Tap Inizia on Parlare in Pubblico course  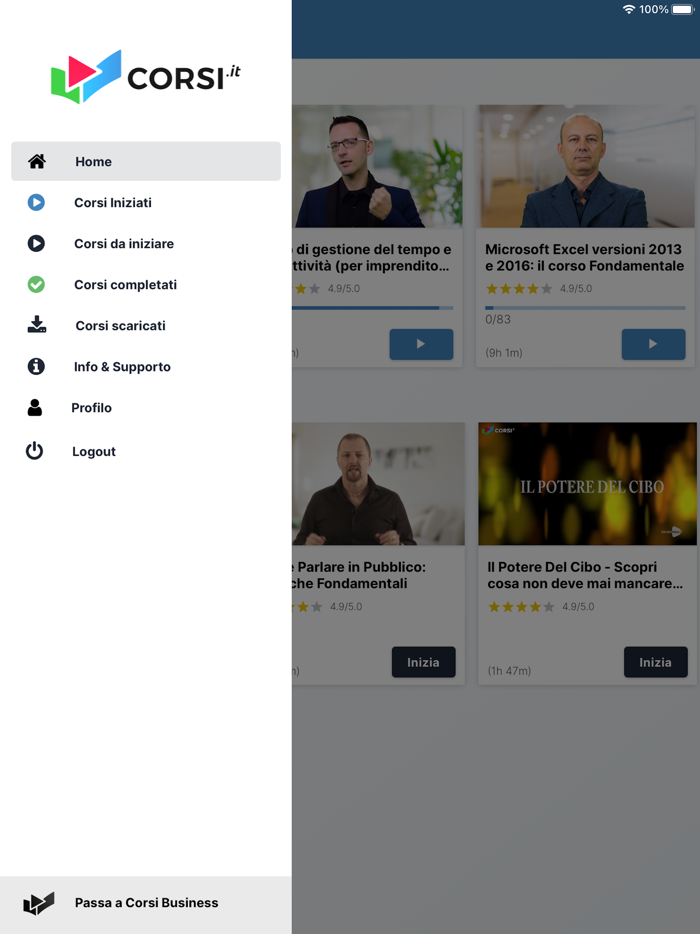tap(424, 662)
